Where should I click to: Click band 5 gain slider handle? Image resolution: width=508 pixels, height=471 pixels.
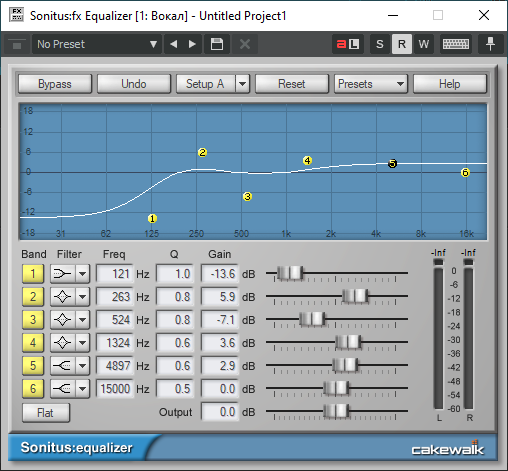(x=345, y=365)
